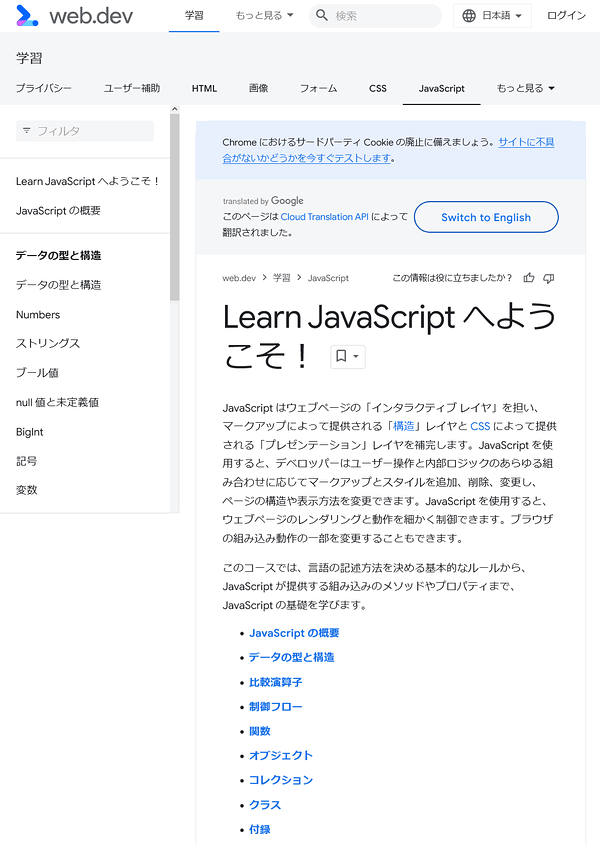Select null 値と未定義値 in sidebar
The height and width of the screenshot is (845, 600).
(57, 402)
